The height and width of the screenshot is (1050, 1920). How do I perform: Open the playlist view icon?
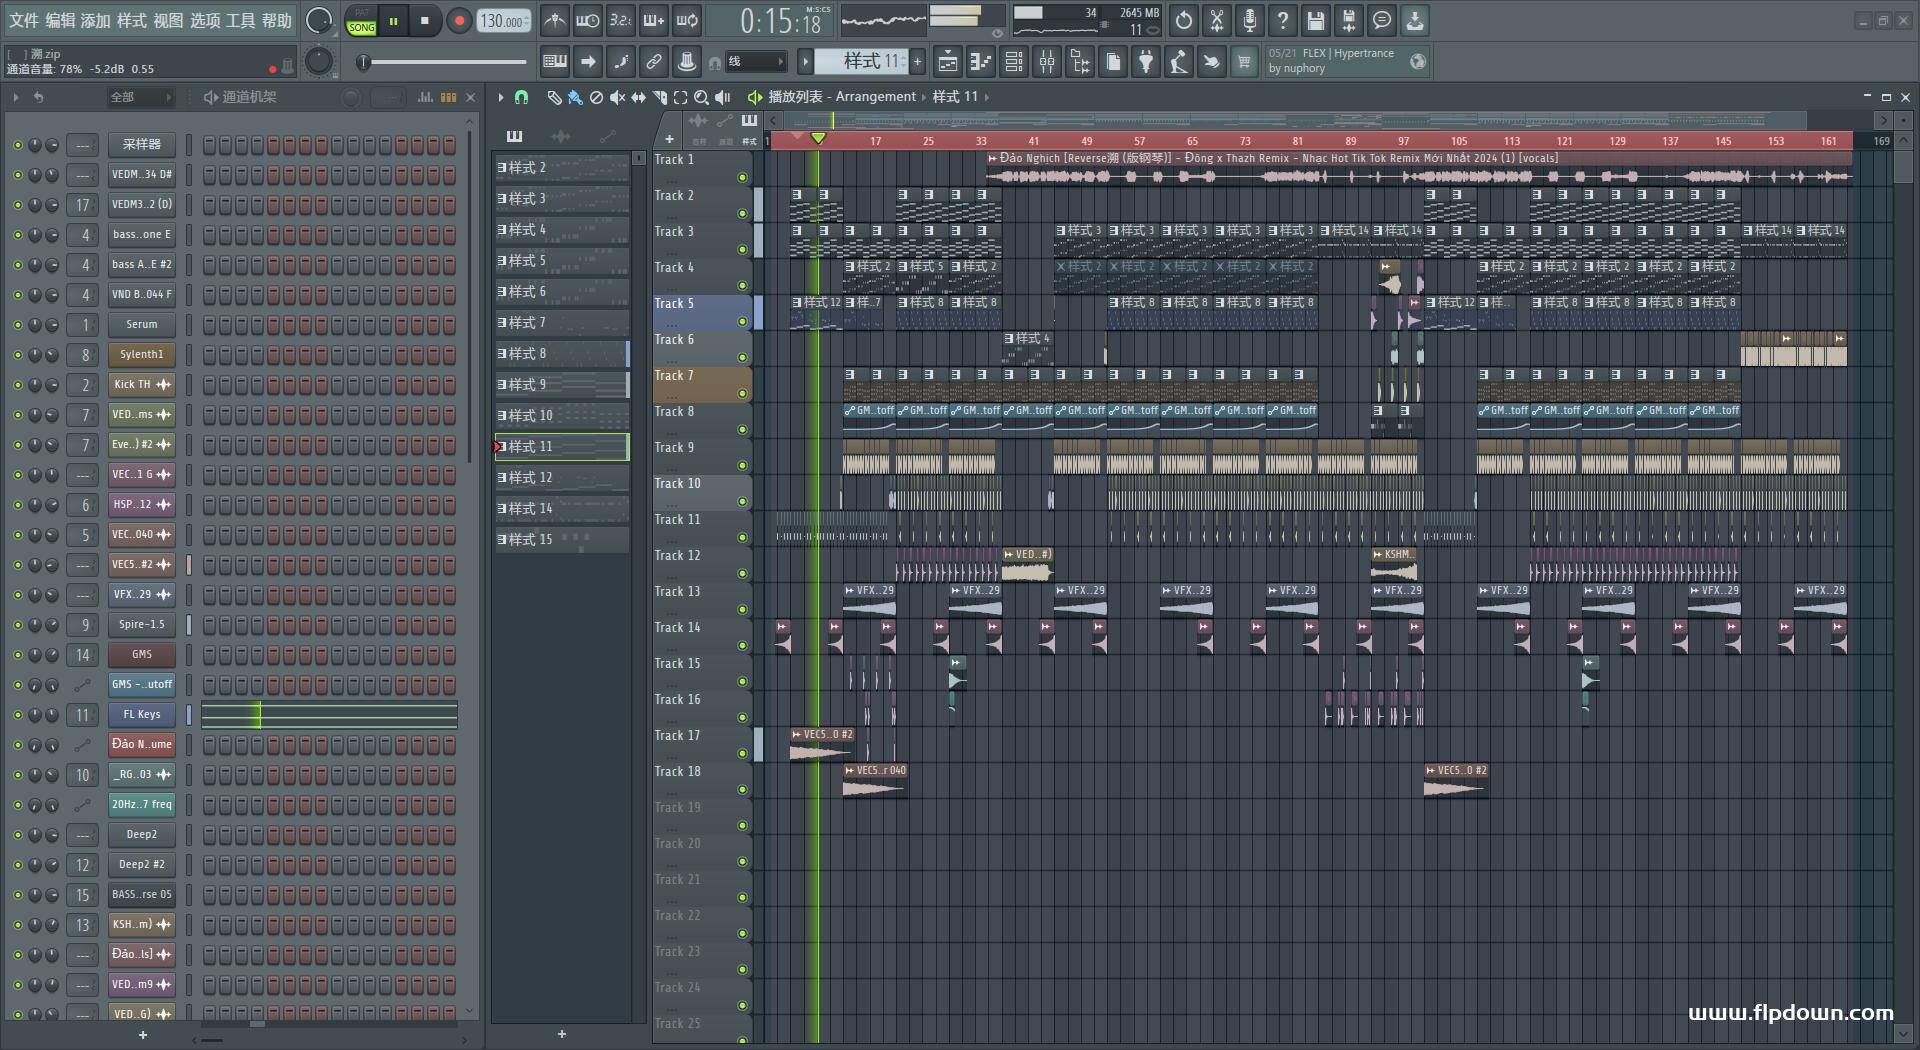[948, 62]
